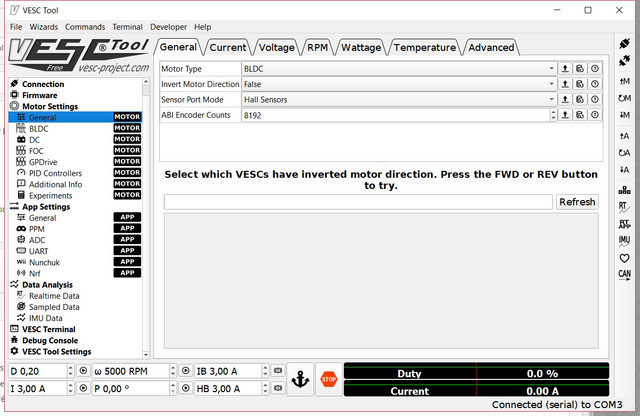Toggle RT APP data streaming icon
Image resolution: width=640 pixels, height=416 pixels.
click(x=624, y=224)
